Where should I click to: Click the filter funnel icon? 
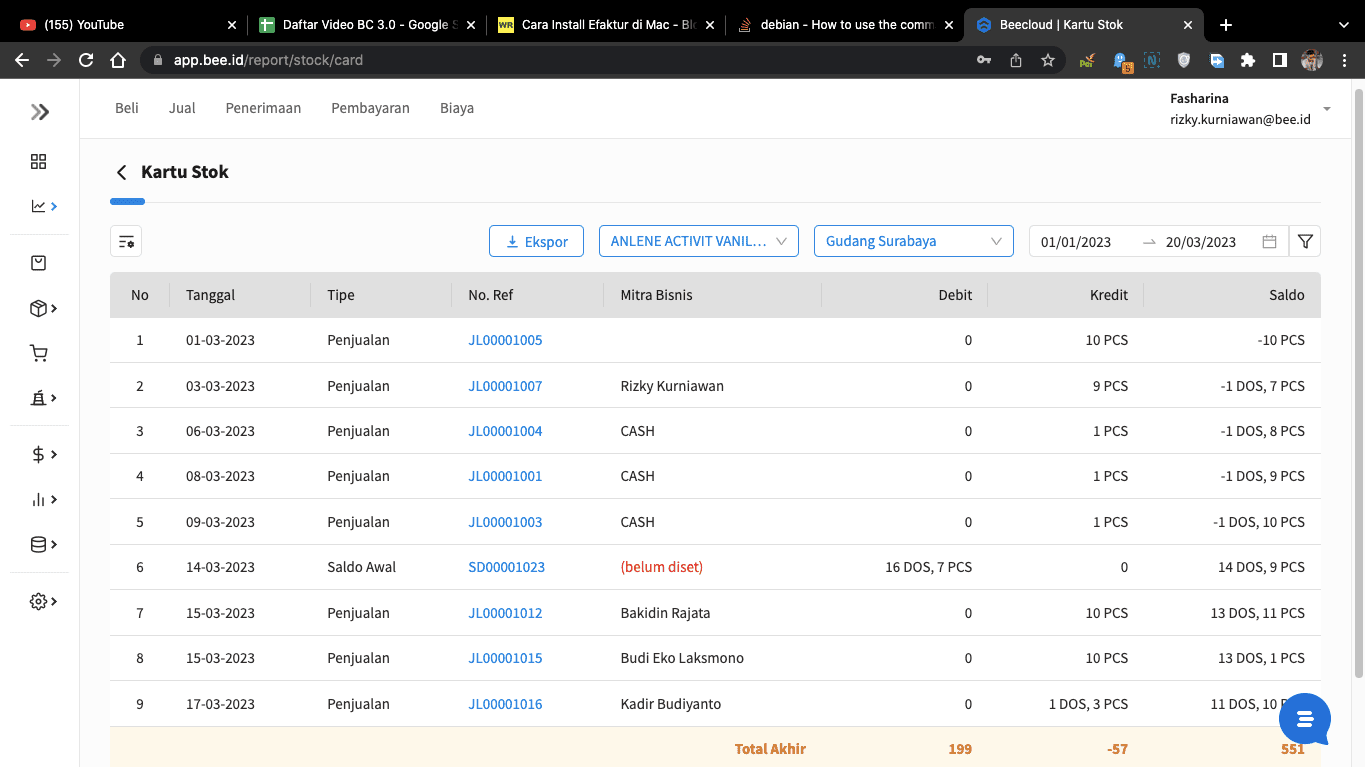click(1305, 241)
